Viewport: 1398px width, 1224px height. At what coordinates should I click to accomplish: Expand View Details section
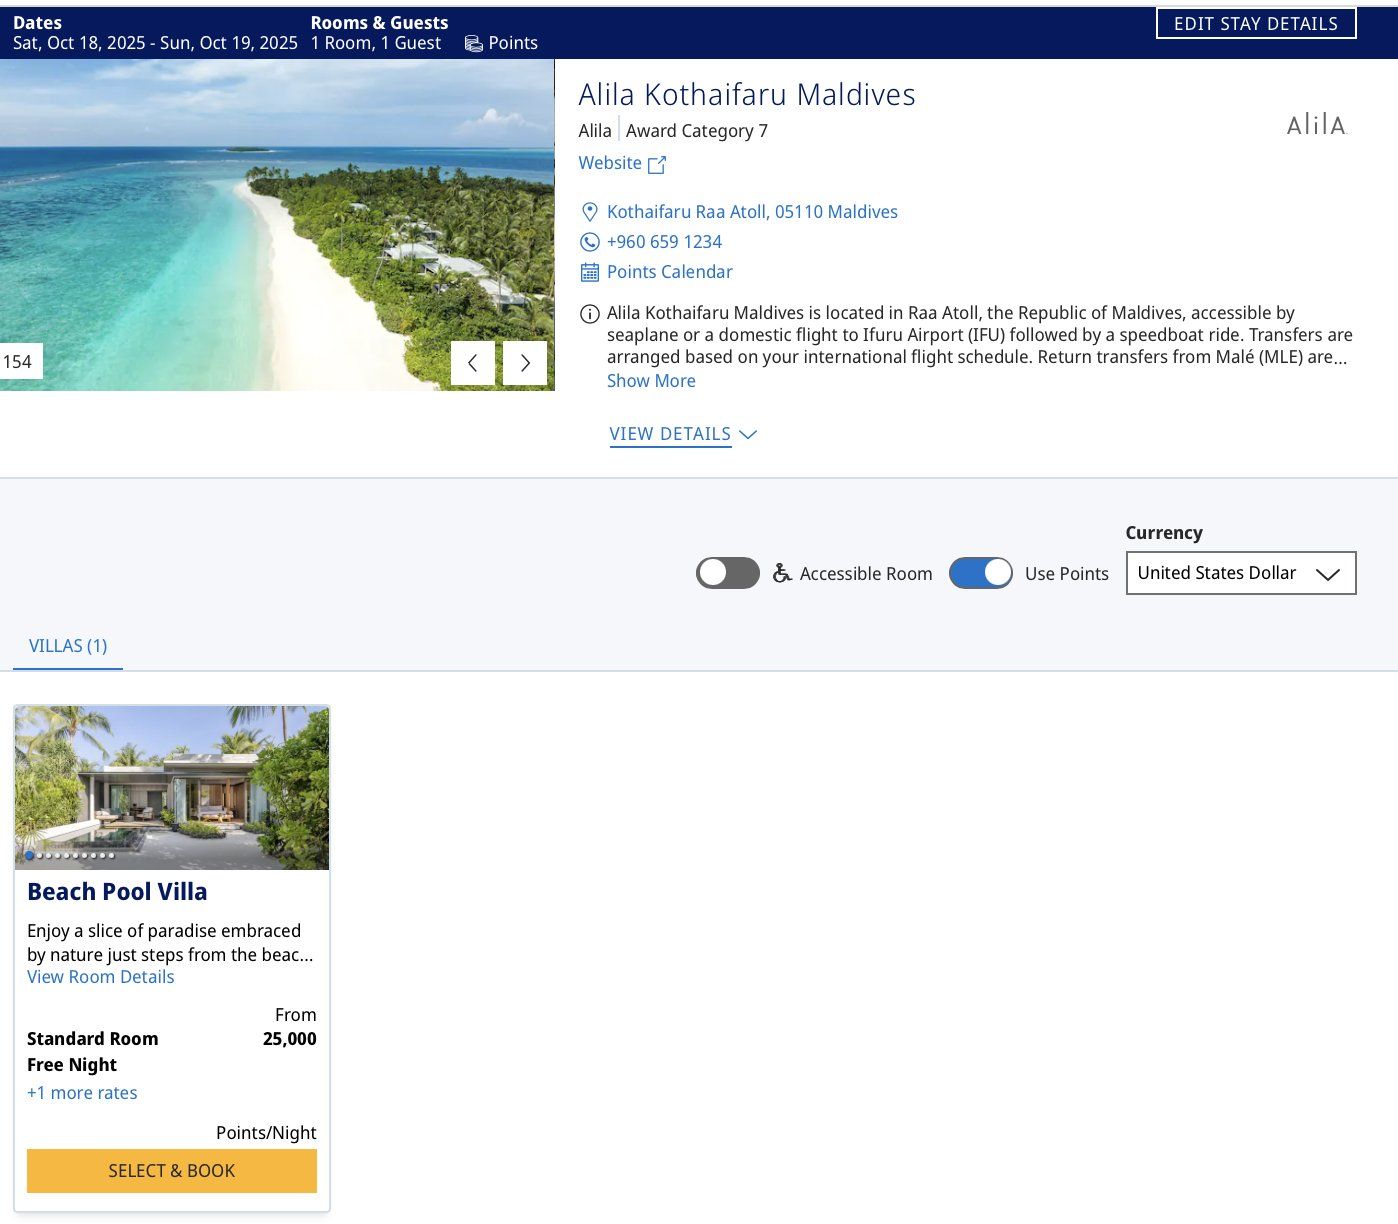[x=683, y=434]
